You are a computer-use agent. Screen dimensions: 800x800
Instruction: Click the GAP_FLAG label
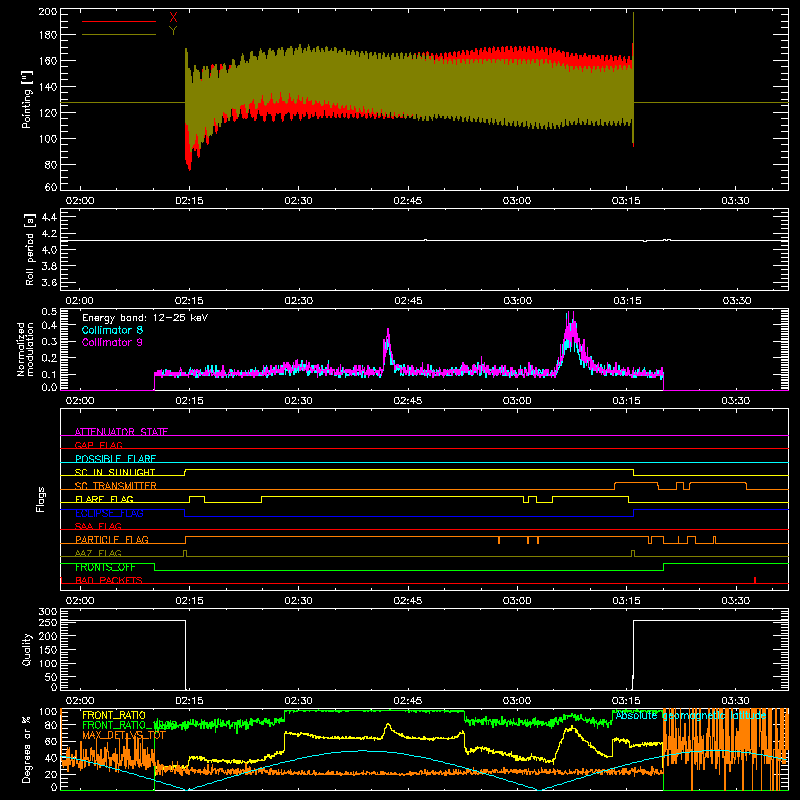click(x=98, y=445)
